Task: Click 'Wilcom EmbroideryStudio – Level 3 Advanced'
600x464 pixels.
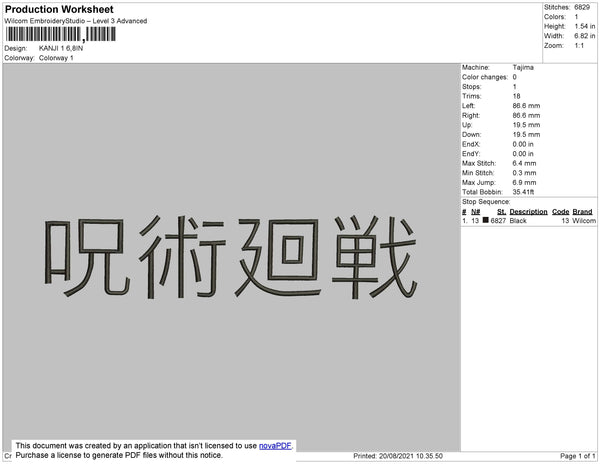Action: [x=76, y=21]
